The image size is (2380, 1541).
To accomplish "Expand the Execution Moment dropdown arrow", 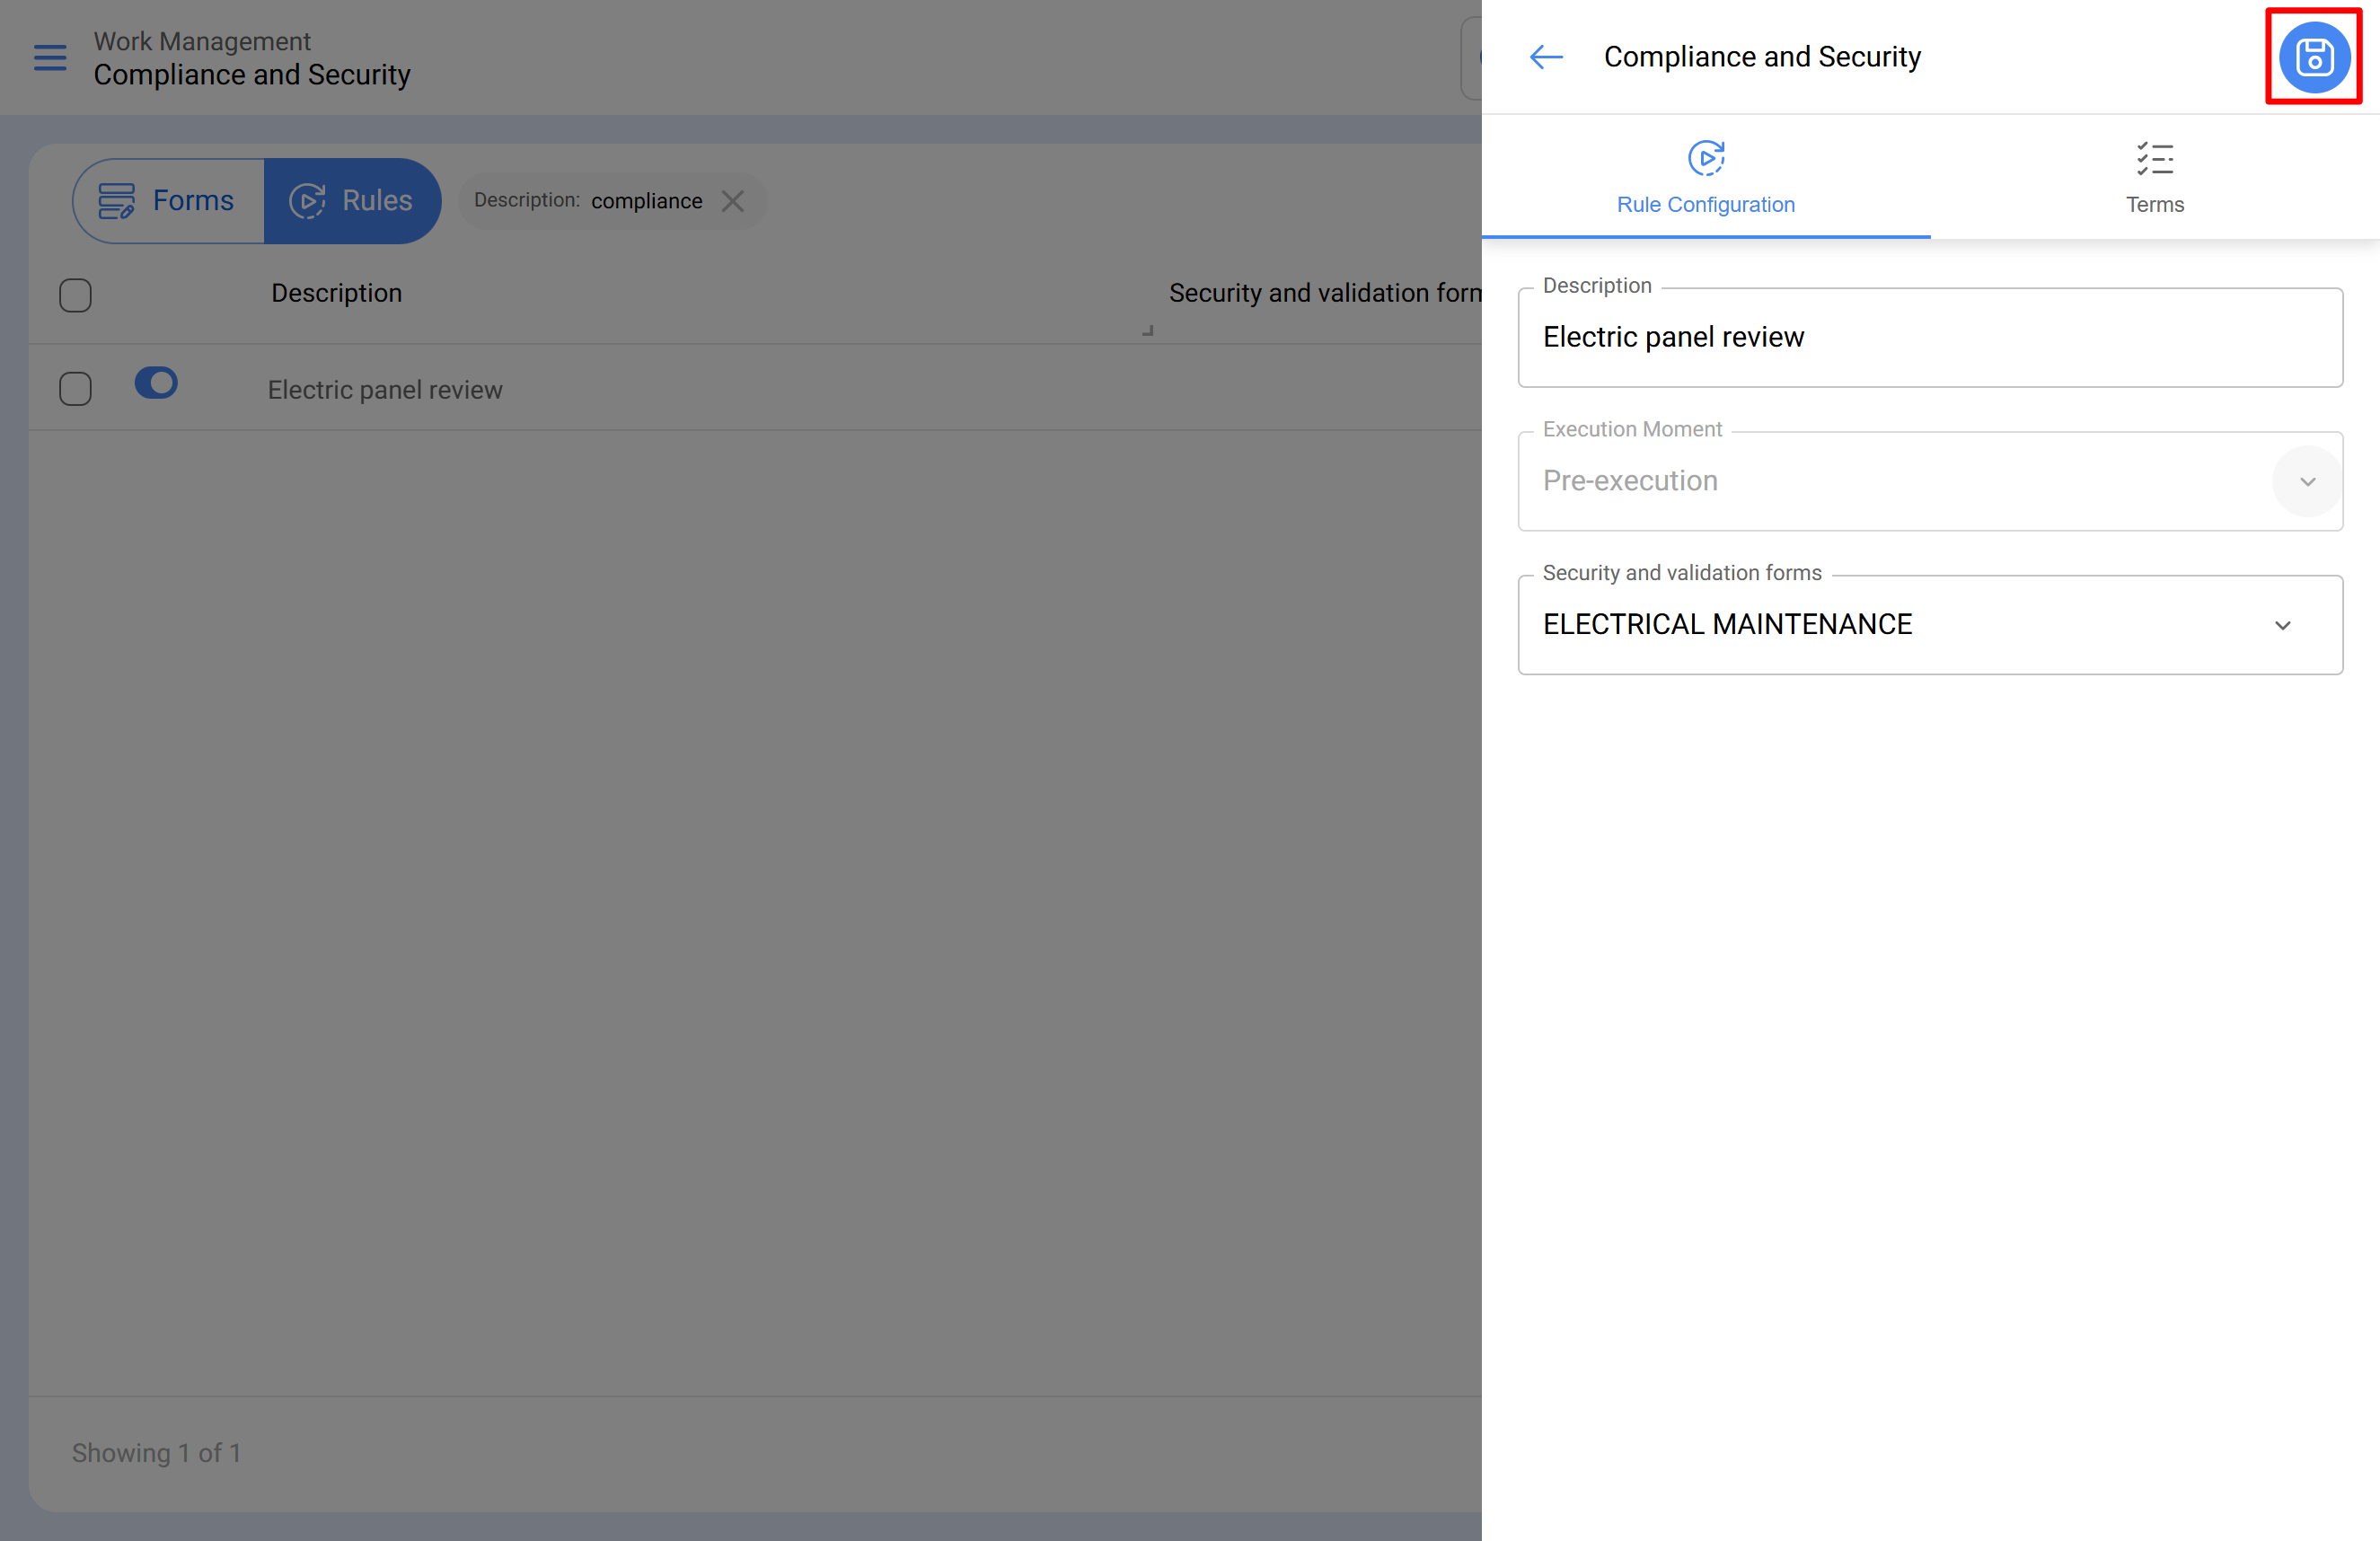I will click(x=2307, y=481).
